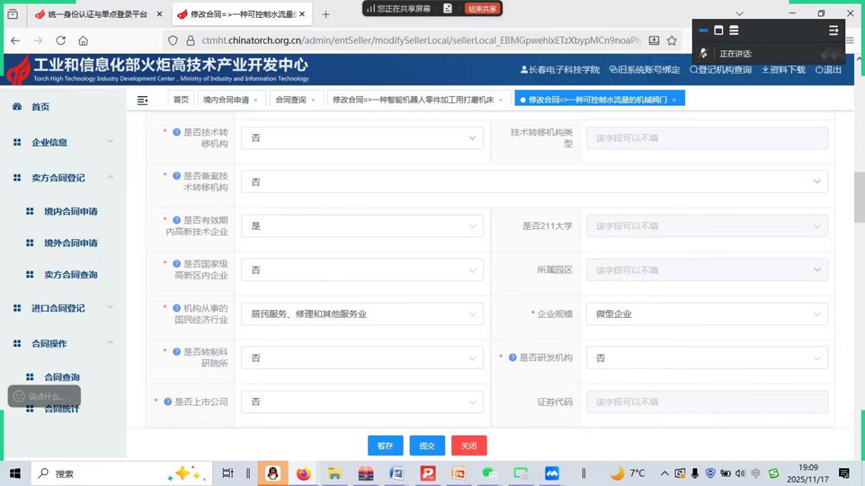
Task: Open the 是否上市公司 dropdown
Action: [362, 402]
